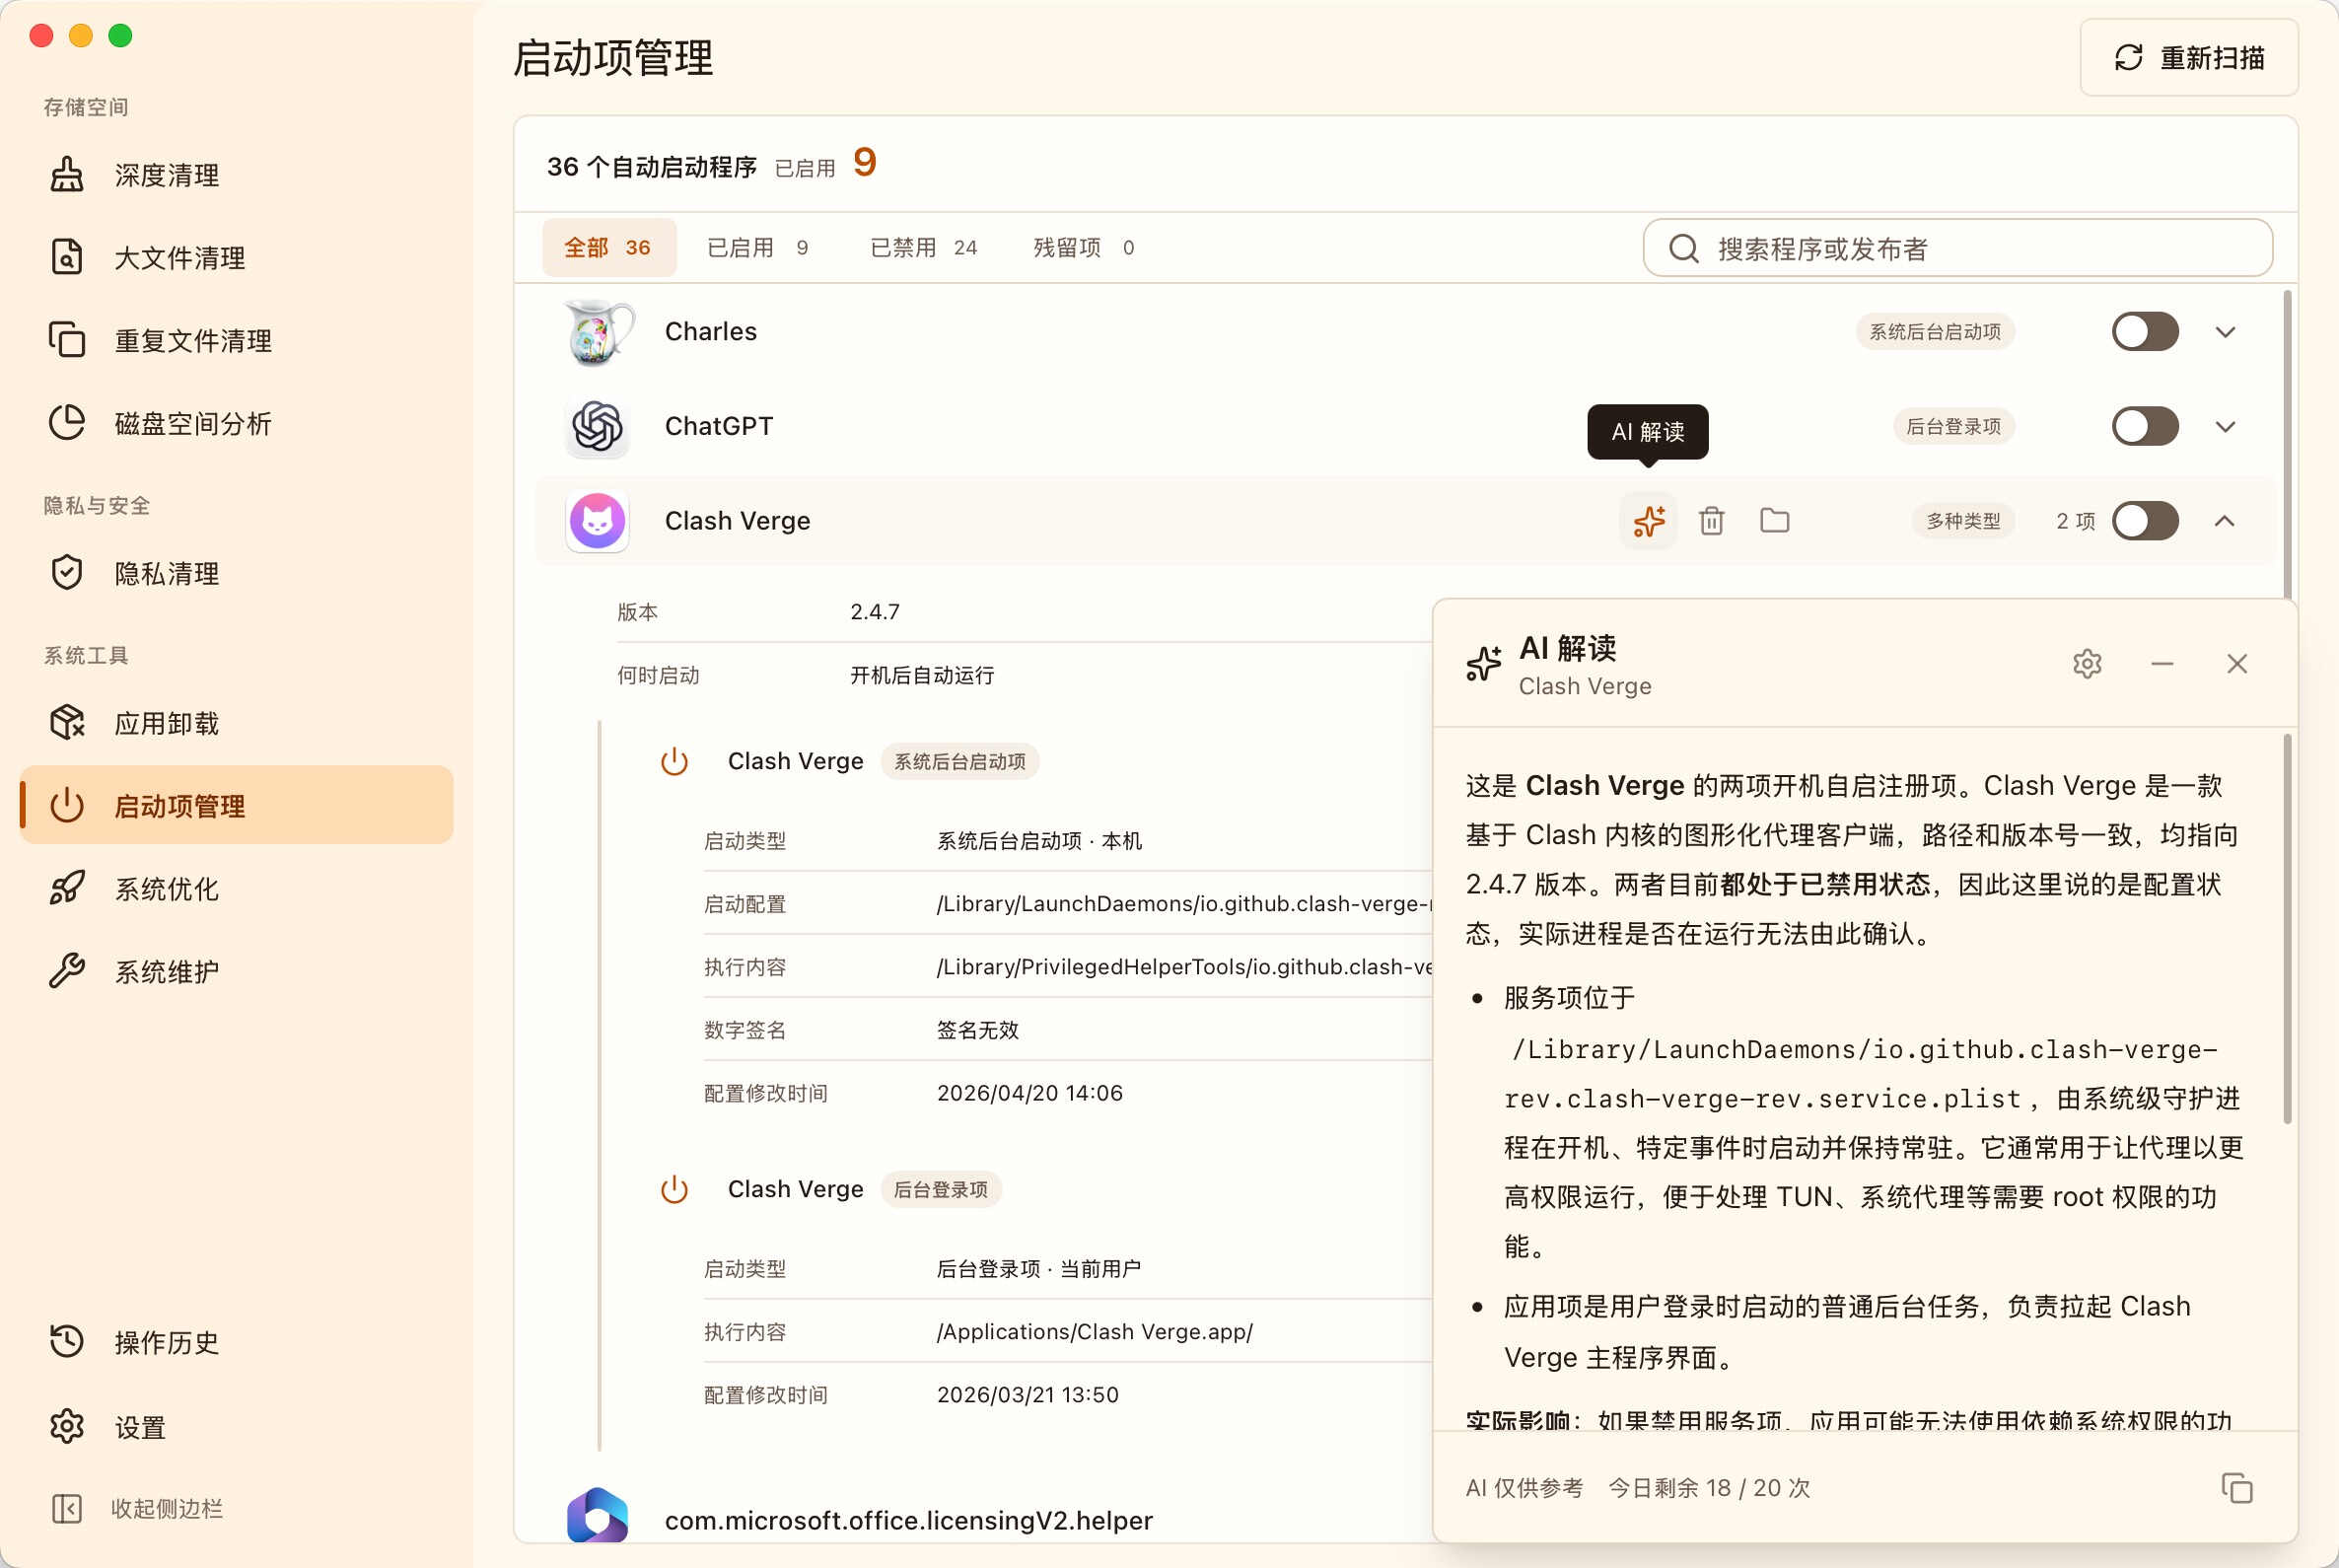Toggle the Clash Verge startup switch
Viewport: 2339px width, 1568px height.
click(x=2146, y=521)
